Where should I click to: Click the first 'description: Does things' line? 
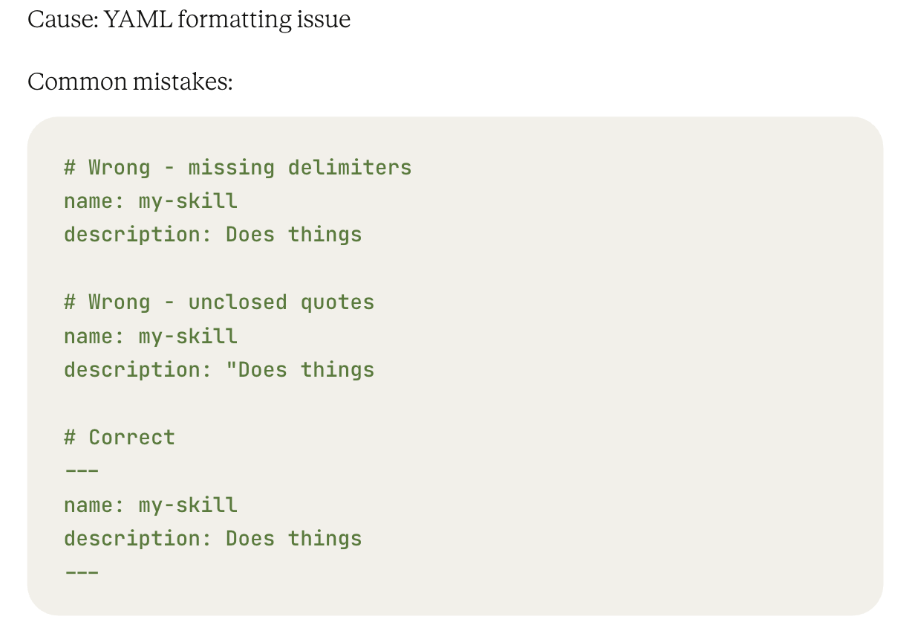tap(213, 235)
